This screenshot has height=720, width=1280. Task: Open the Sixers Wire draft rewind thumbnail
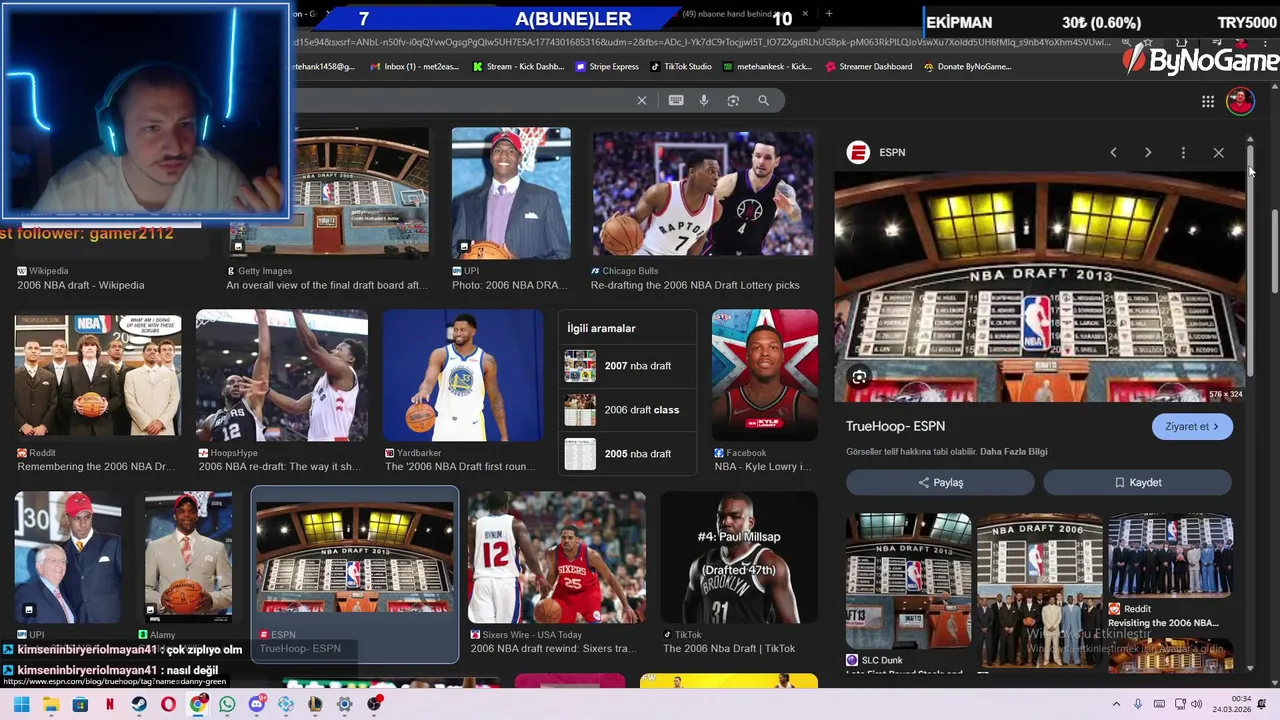[557, 558]
